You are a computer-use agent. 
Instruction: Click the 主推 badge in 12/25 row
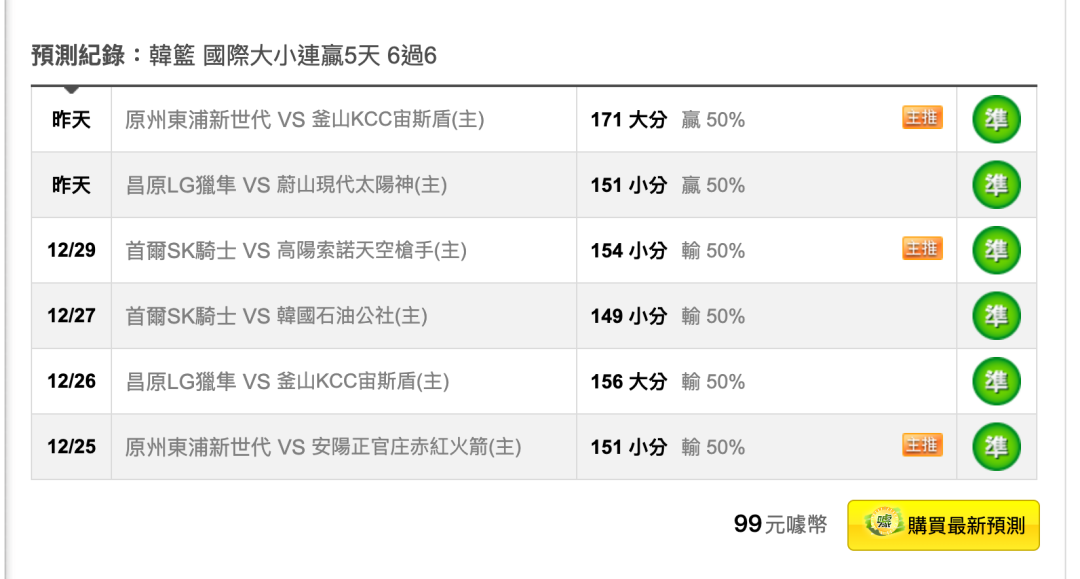tap(922, 445)
